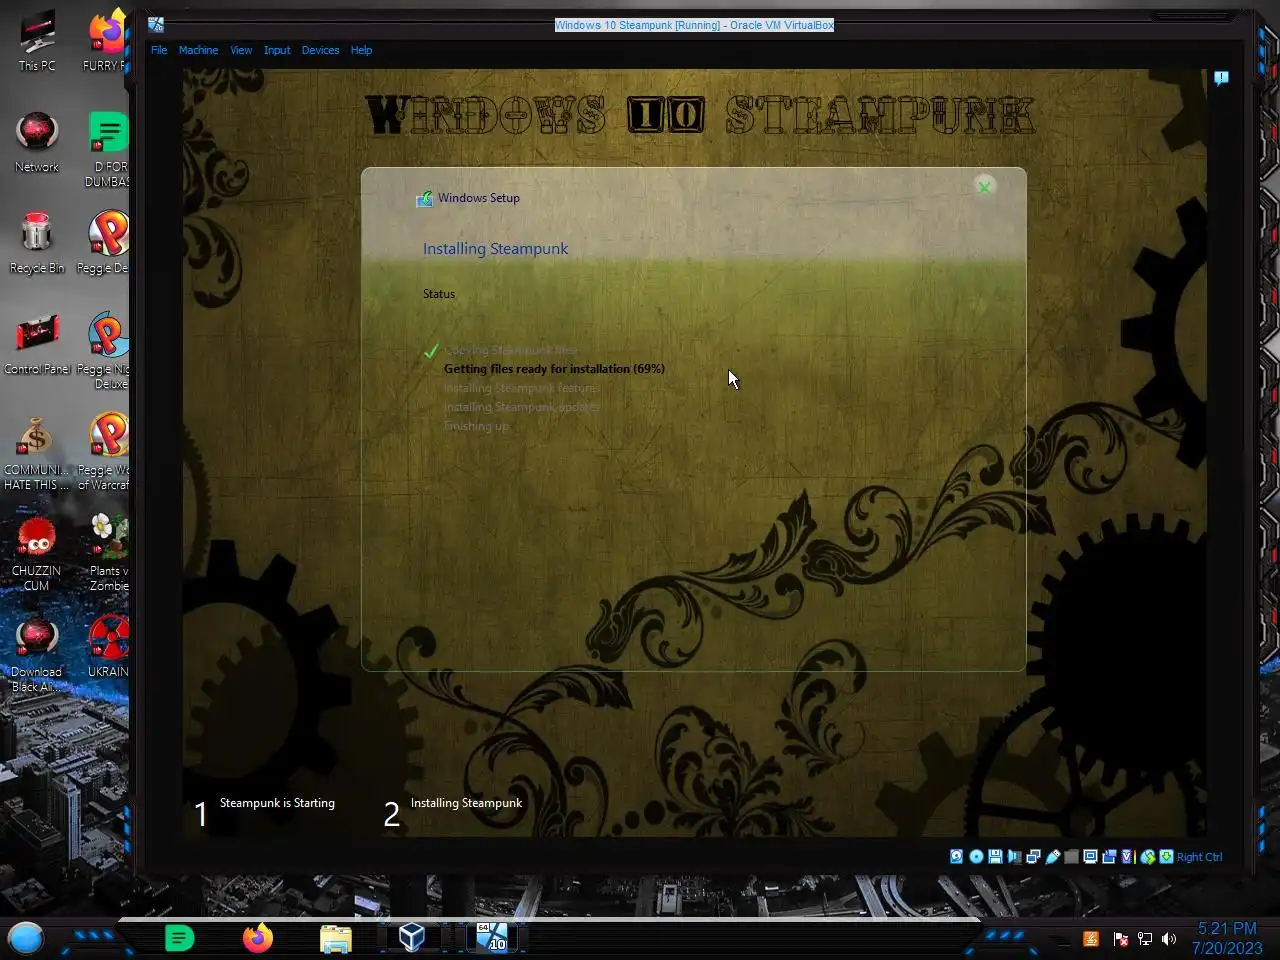The height and width of the screenshot is (960, 1280).
Task: Click the VirtualBox window title bar icon
Action: click(156, 25)
